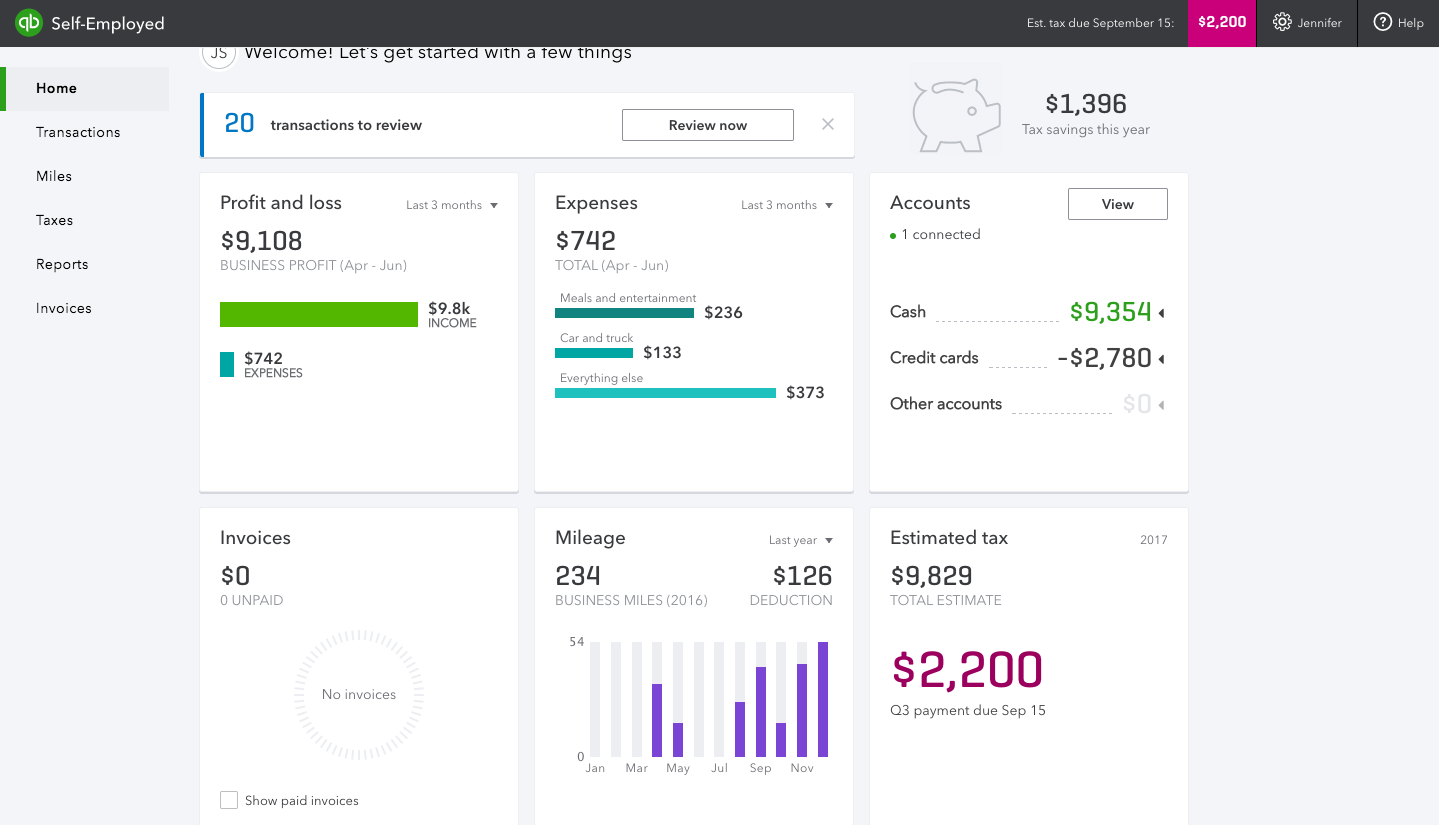Open Invoices in sidebar
Viewport: 1439px width, 825px height.
64,308
